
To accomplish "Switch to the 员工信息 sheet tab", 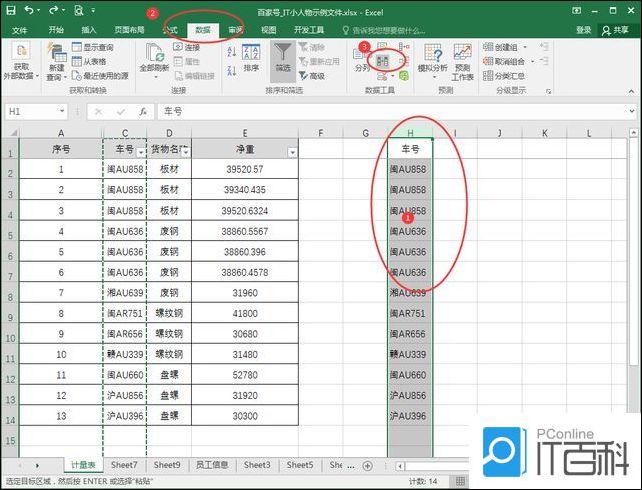I will [x=212, y=465].
